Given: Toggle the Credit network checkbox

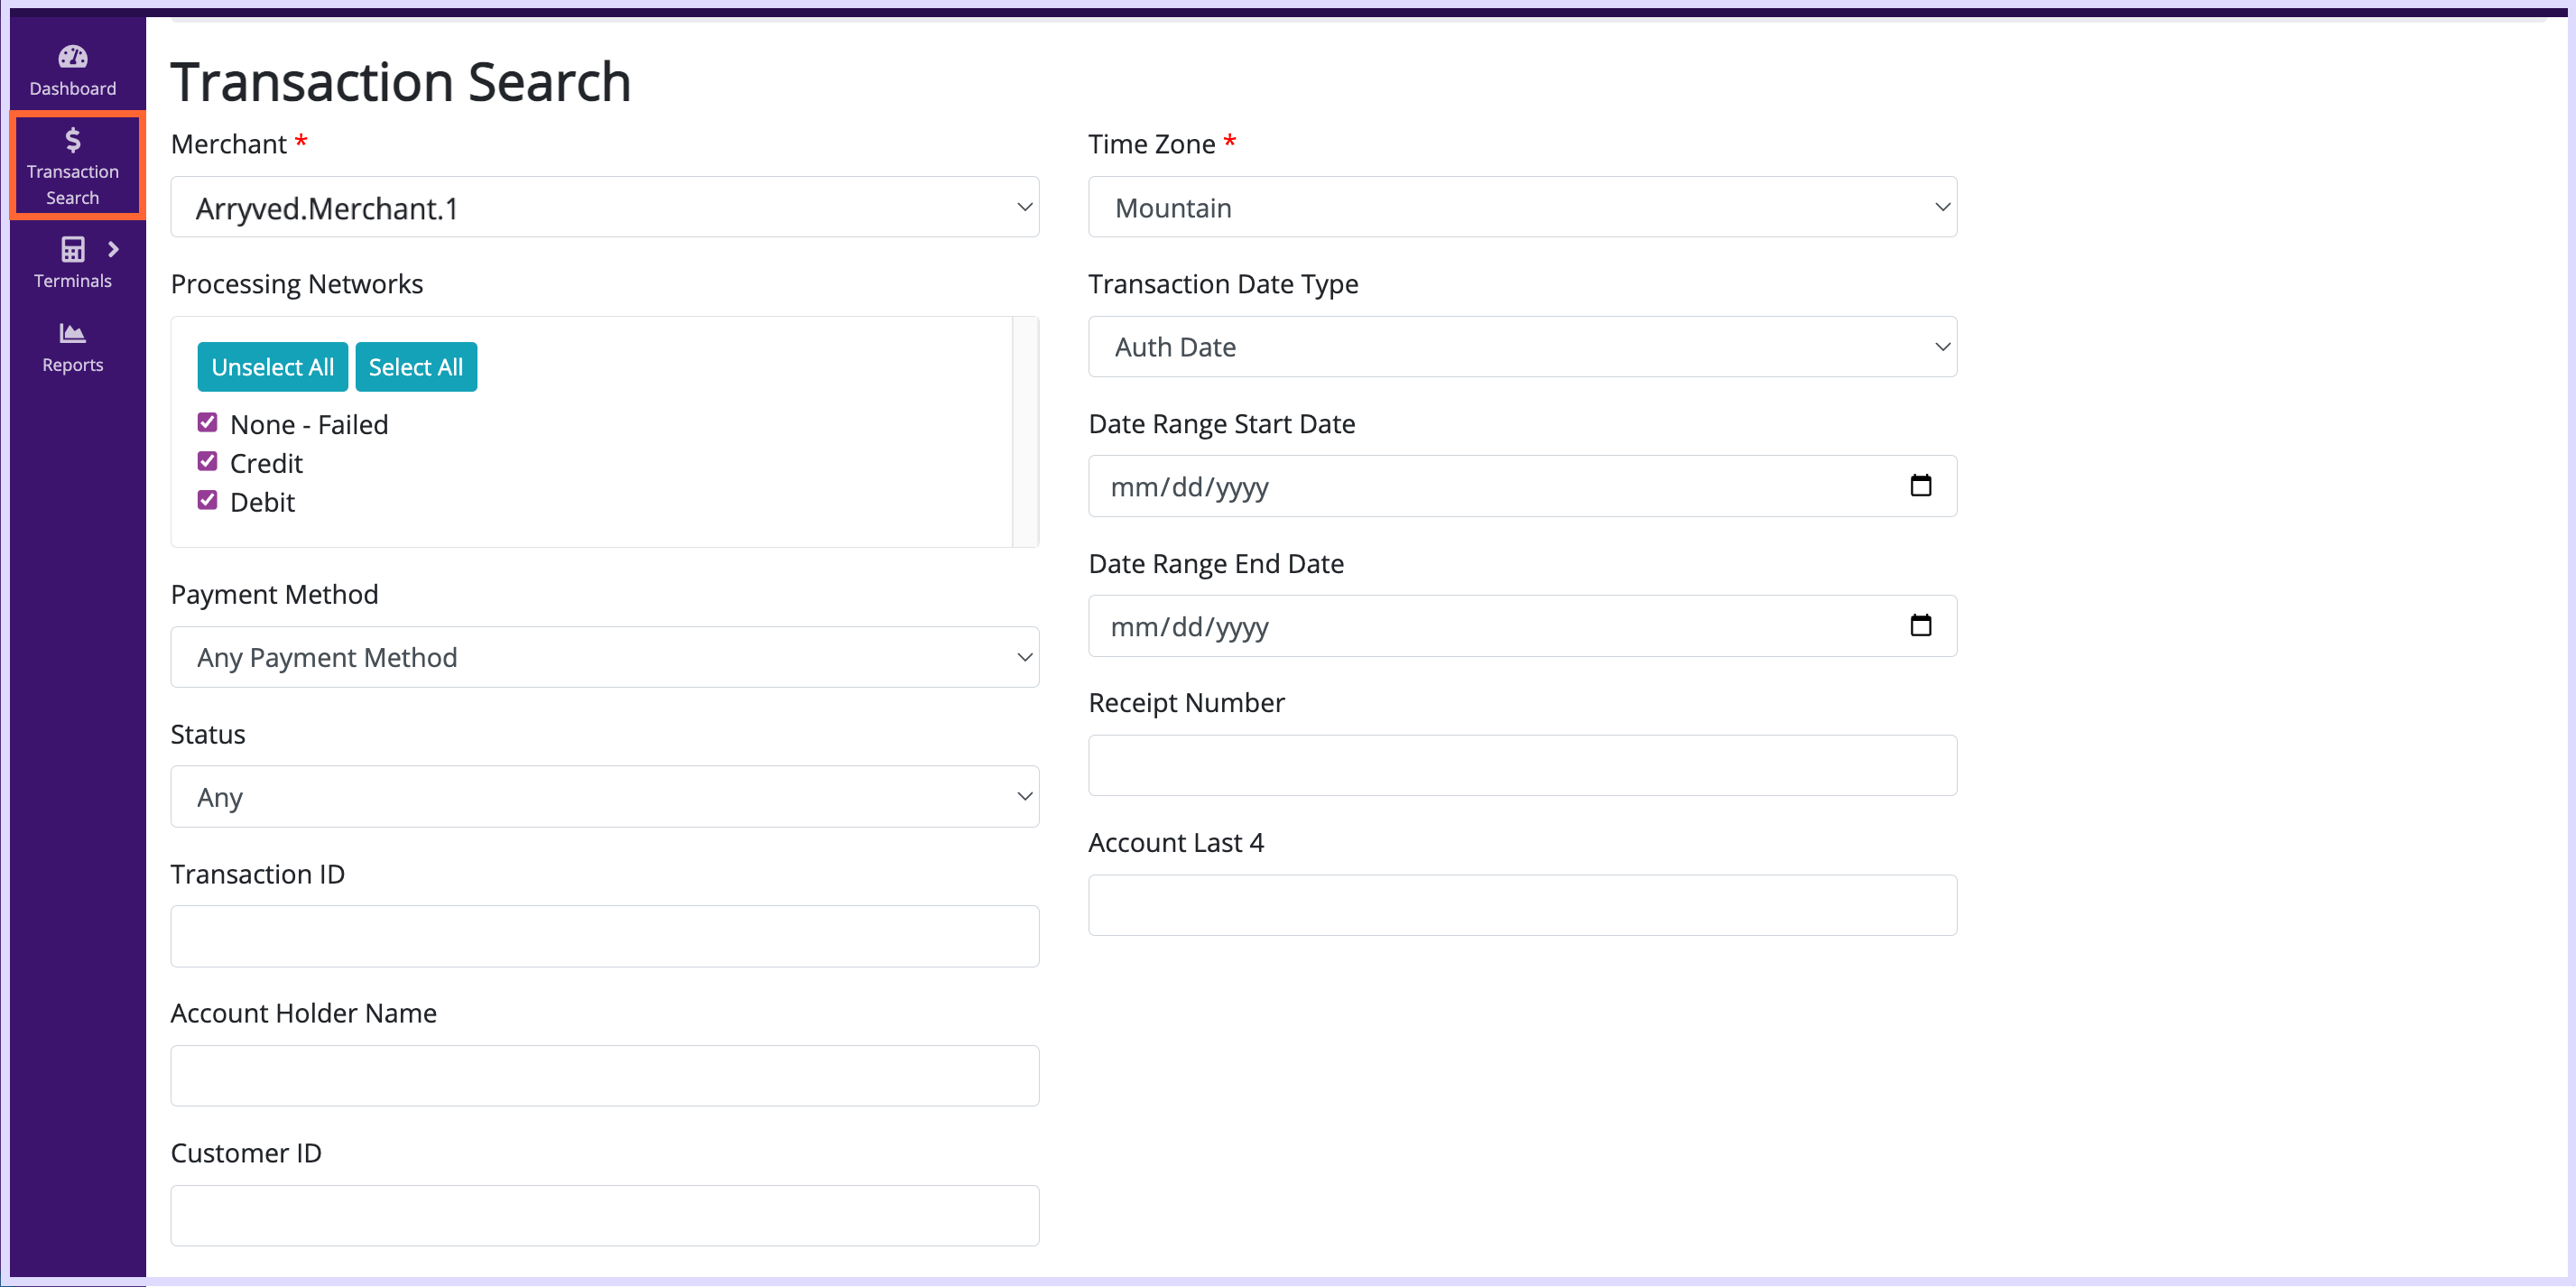Looking at the screenshot, I should [x=207, y=461].
